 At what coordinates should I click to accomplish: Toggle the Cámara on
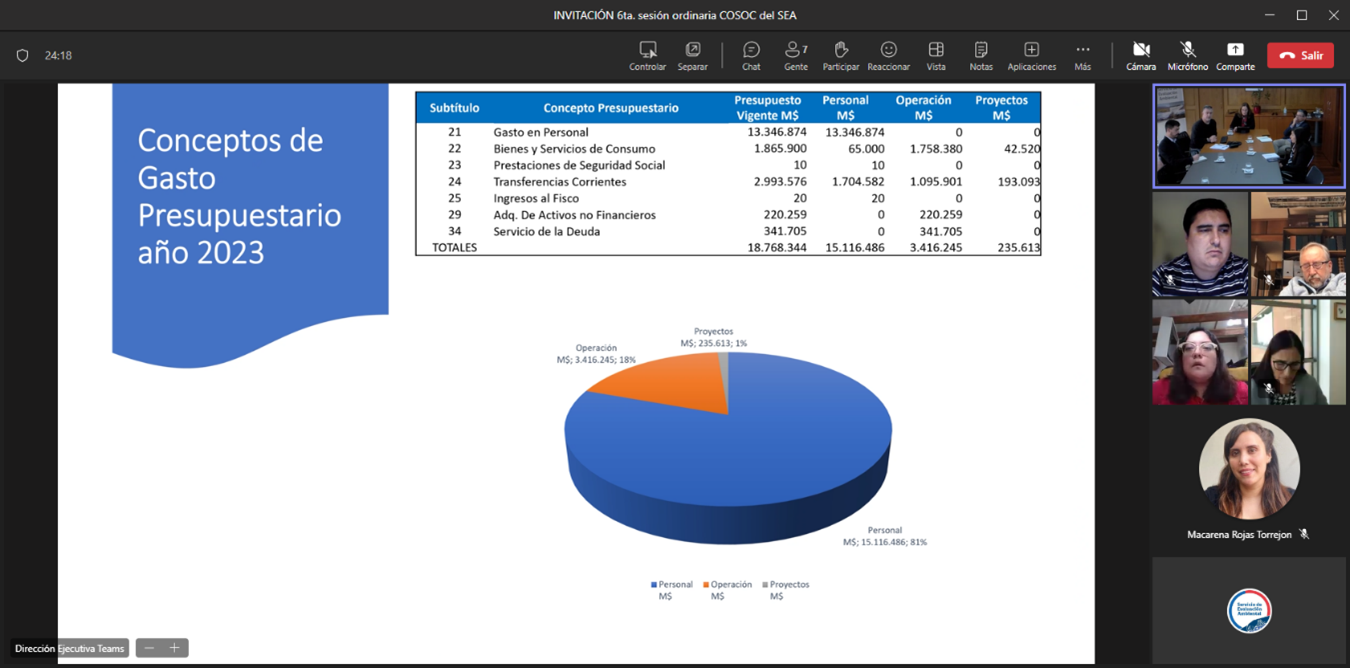pyautogui.click(x=1141, y=55)
